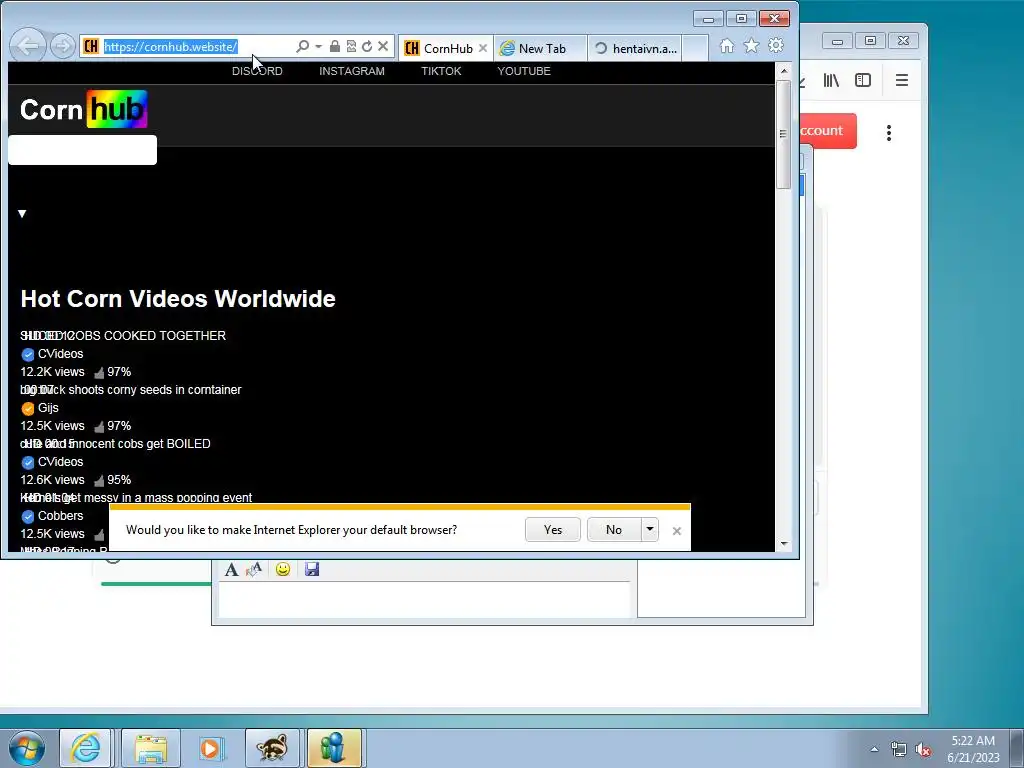Click the muted volume speaker tray icon
This screenshot has height=768, width=1024.
(923, 750)
